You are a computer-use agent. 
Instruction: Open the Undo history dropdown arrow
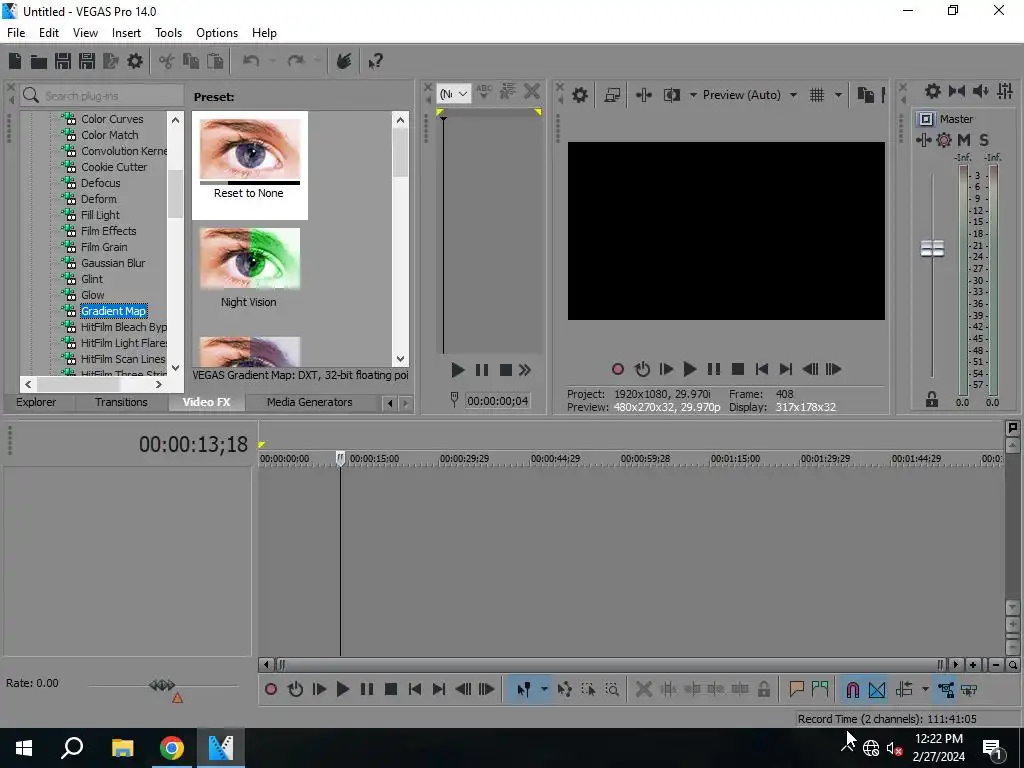click(x=272, y=61)
